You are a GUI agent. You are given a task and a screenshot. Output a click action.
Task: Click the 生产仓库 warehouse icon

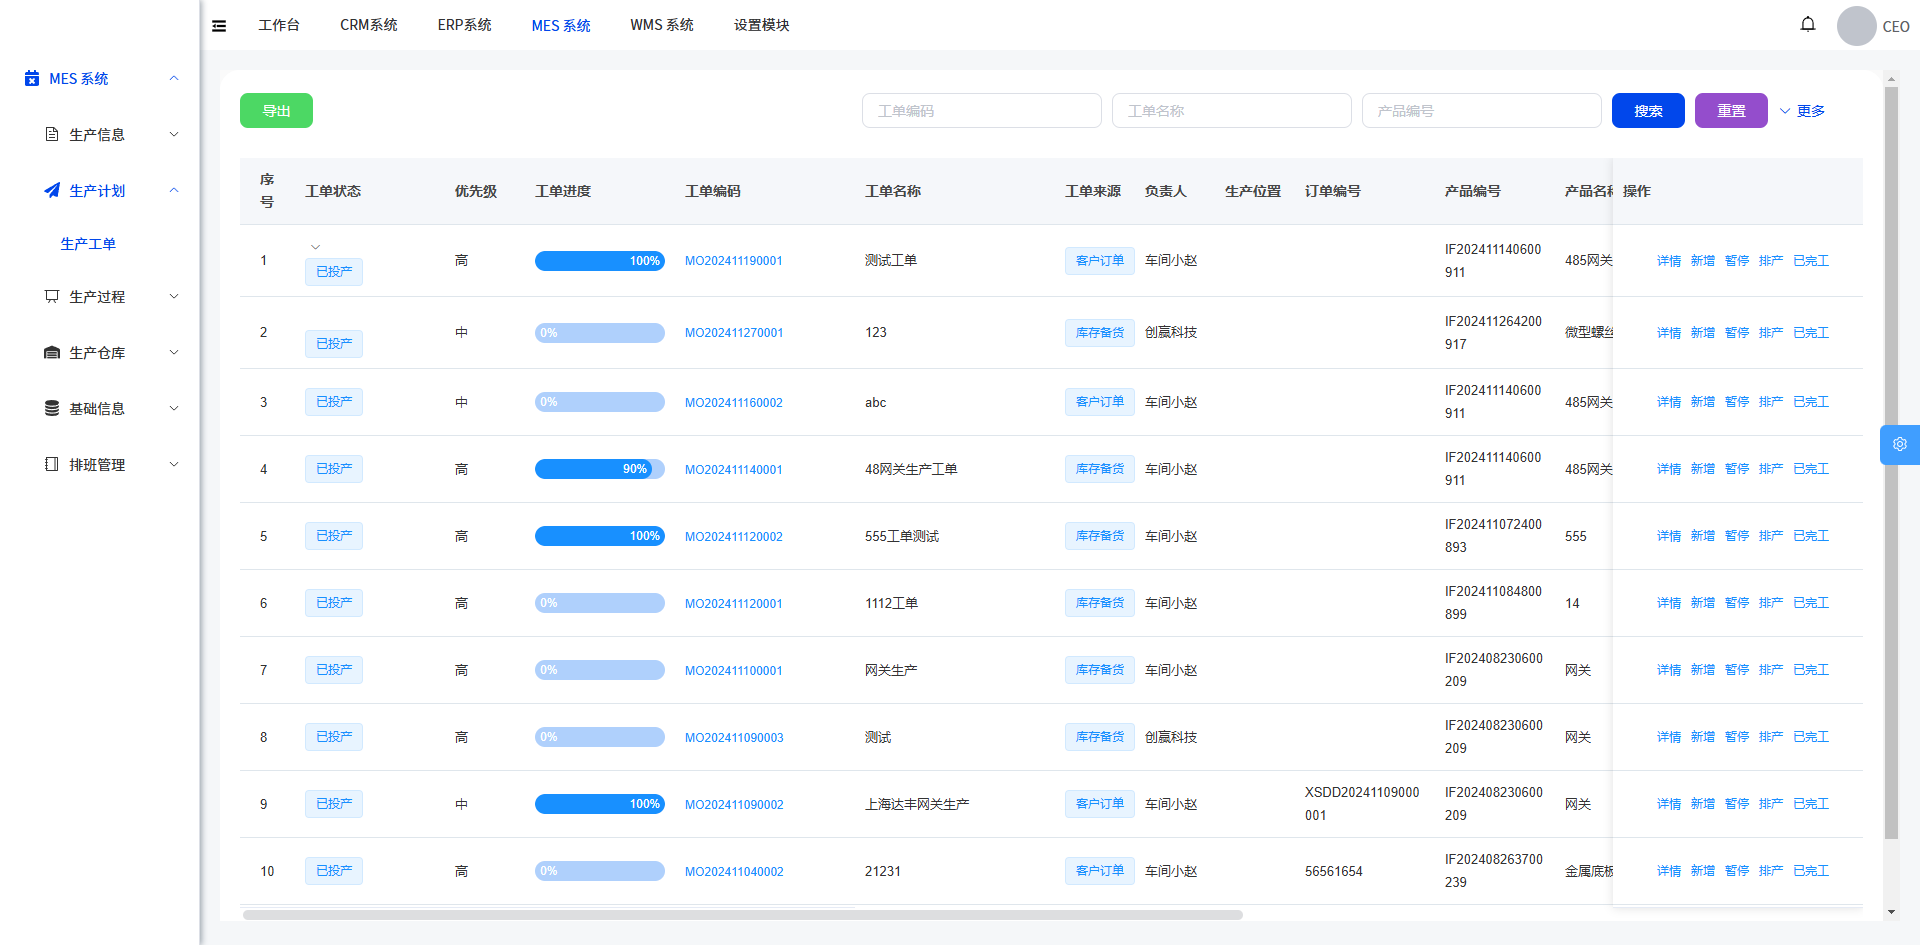52,352
